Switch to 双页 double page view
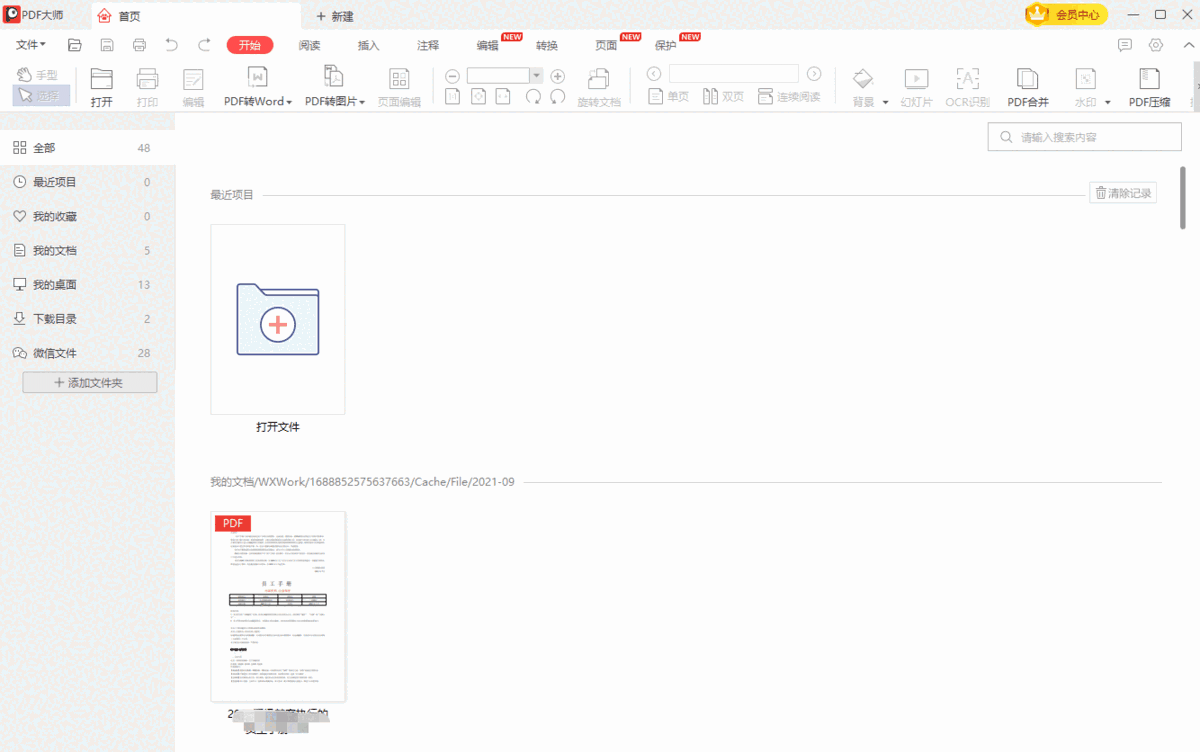 click(723, 97)
